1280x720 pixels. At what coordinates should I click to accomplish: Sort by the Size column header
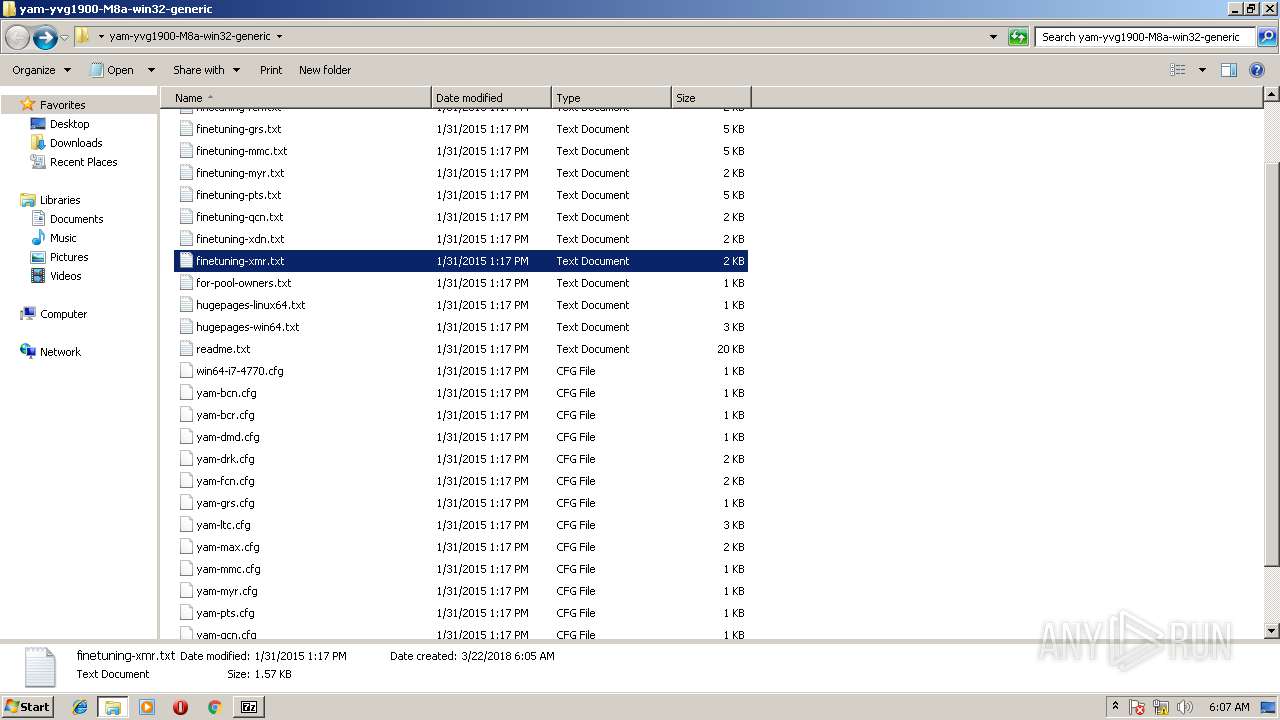(x=711, y=98)
